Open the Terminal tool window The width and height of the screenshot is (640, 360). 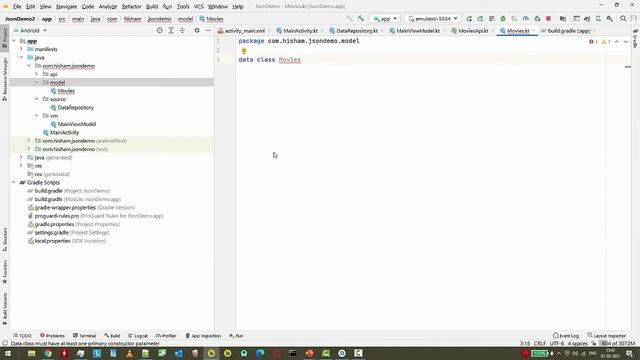[84, 336]
